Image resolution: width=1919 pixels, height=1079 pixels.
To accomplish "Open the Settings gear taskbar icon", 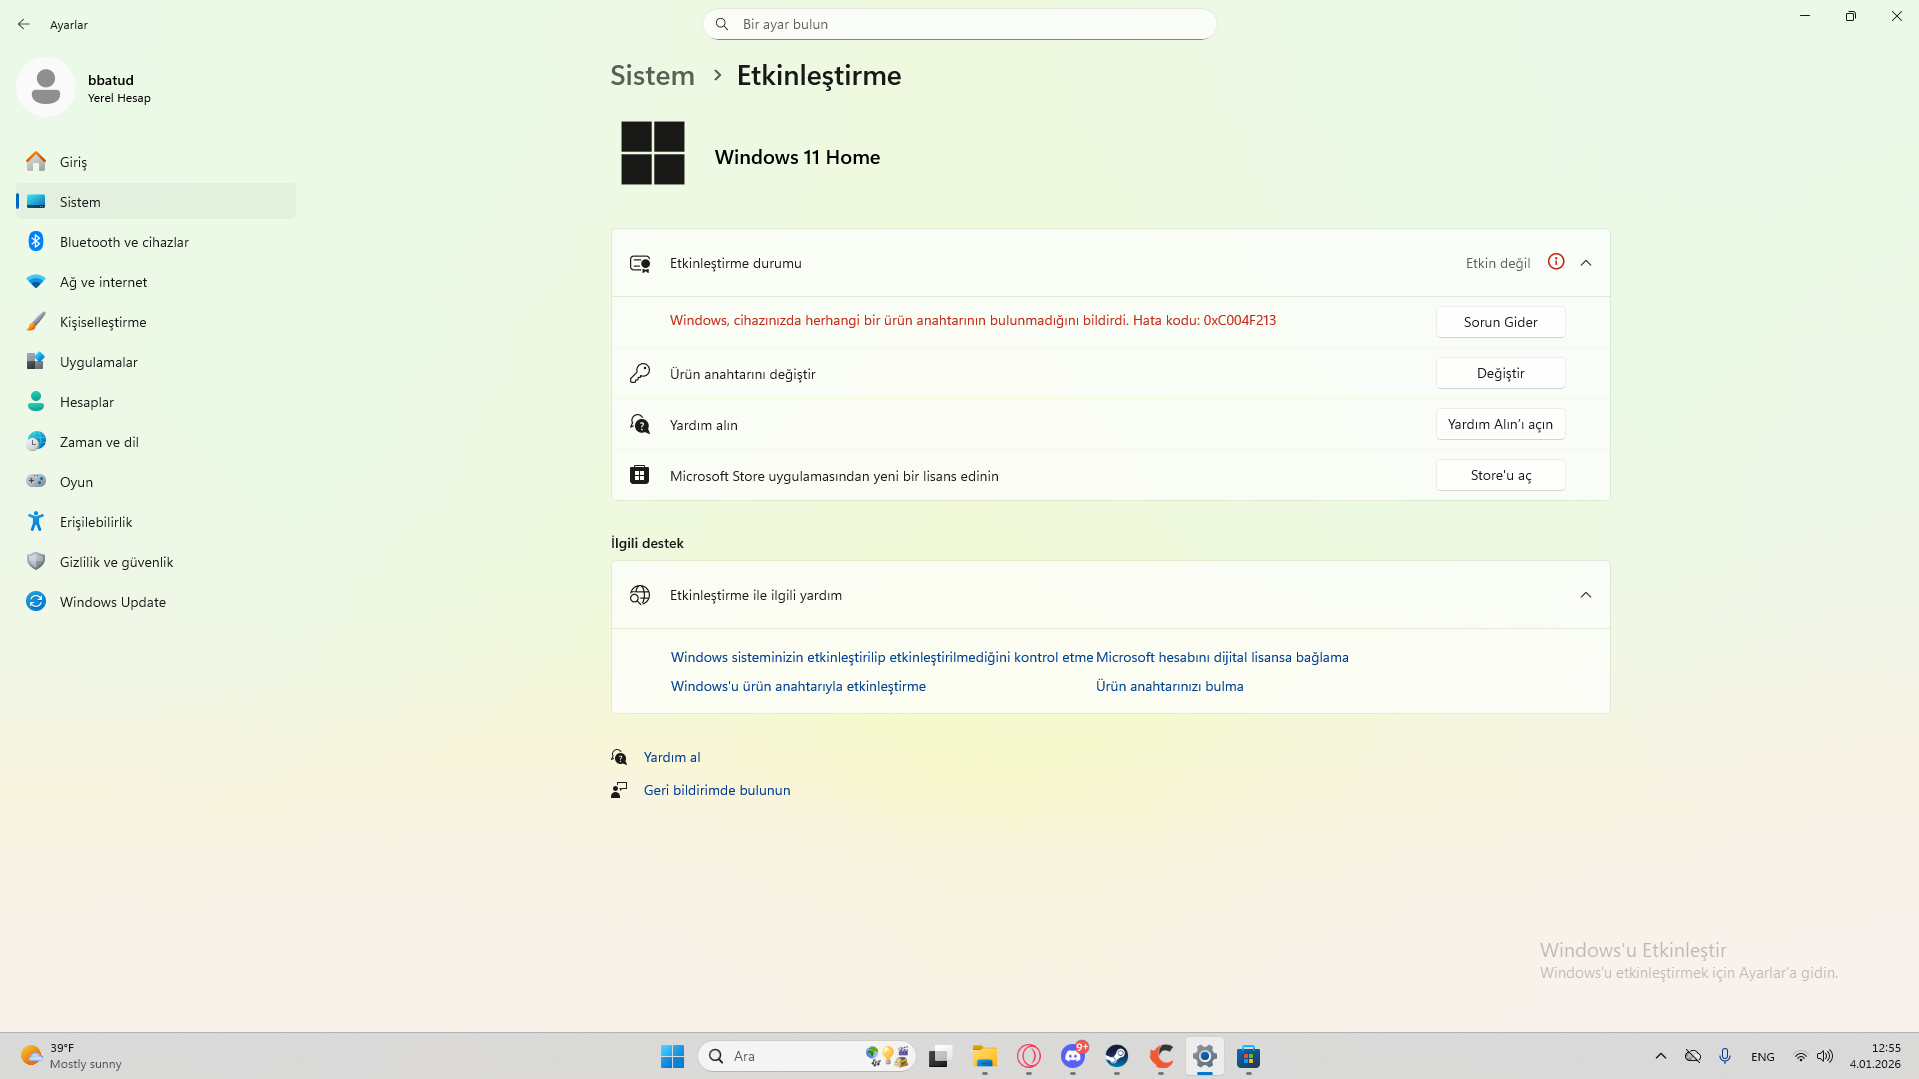I will coord(1205,1056).
